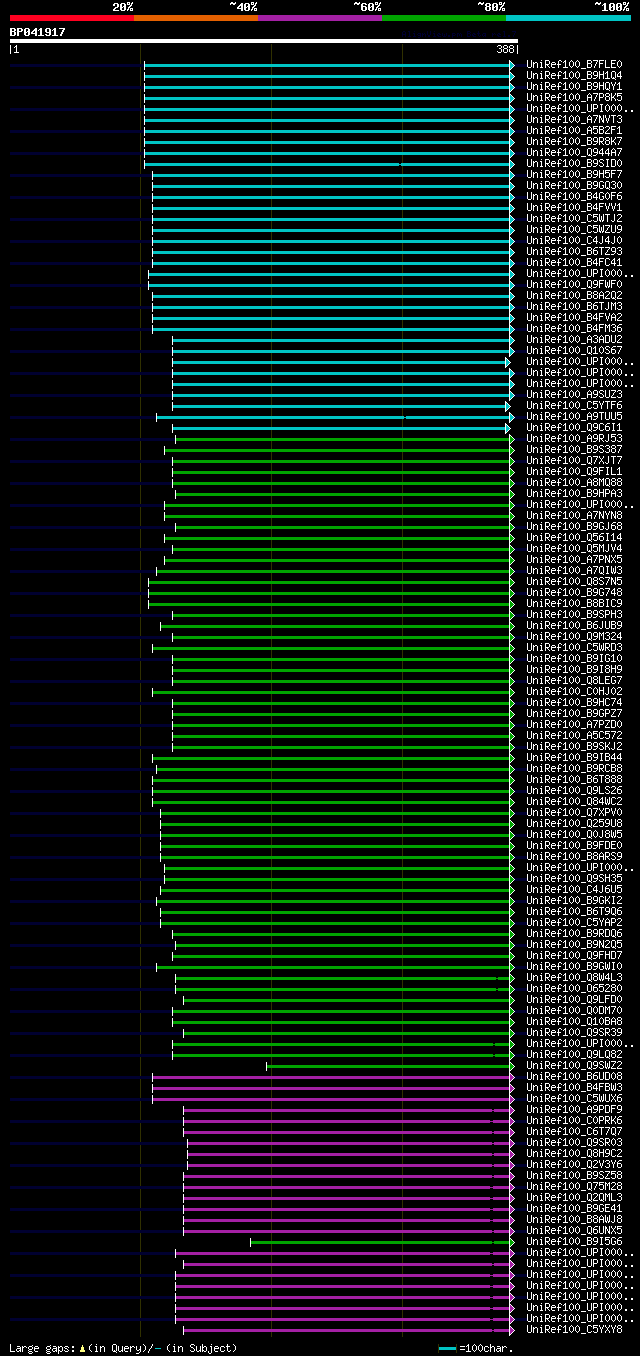640x1356 pixels.
Task: Click last hit UniRef100_C5YXY8
Action: point(574,1330)
